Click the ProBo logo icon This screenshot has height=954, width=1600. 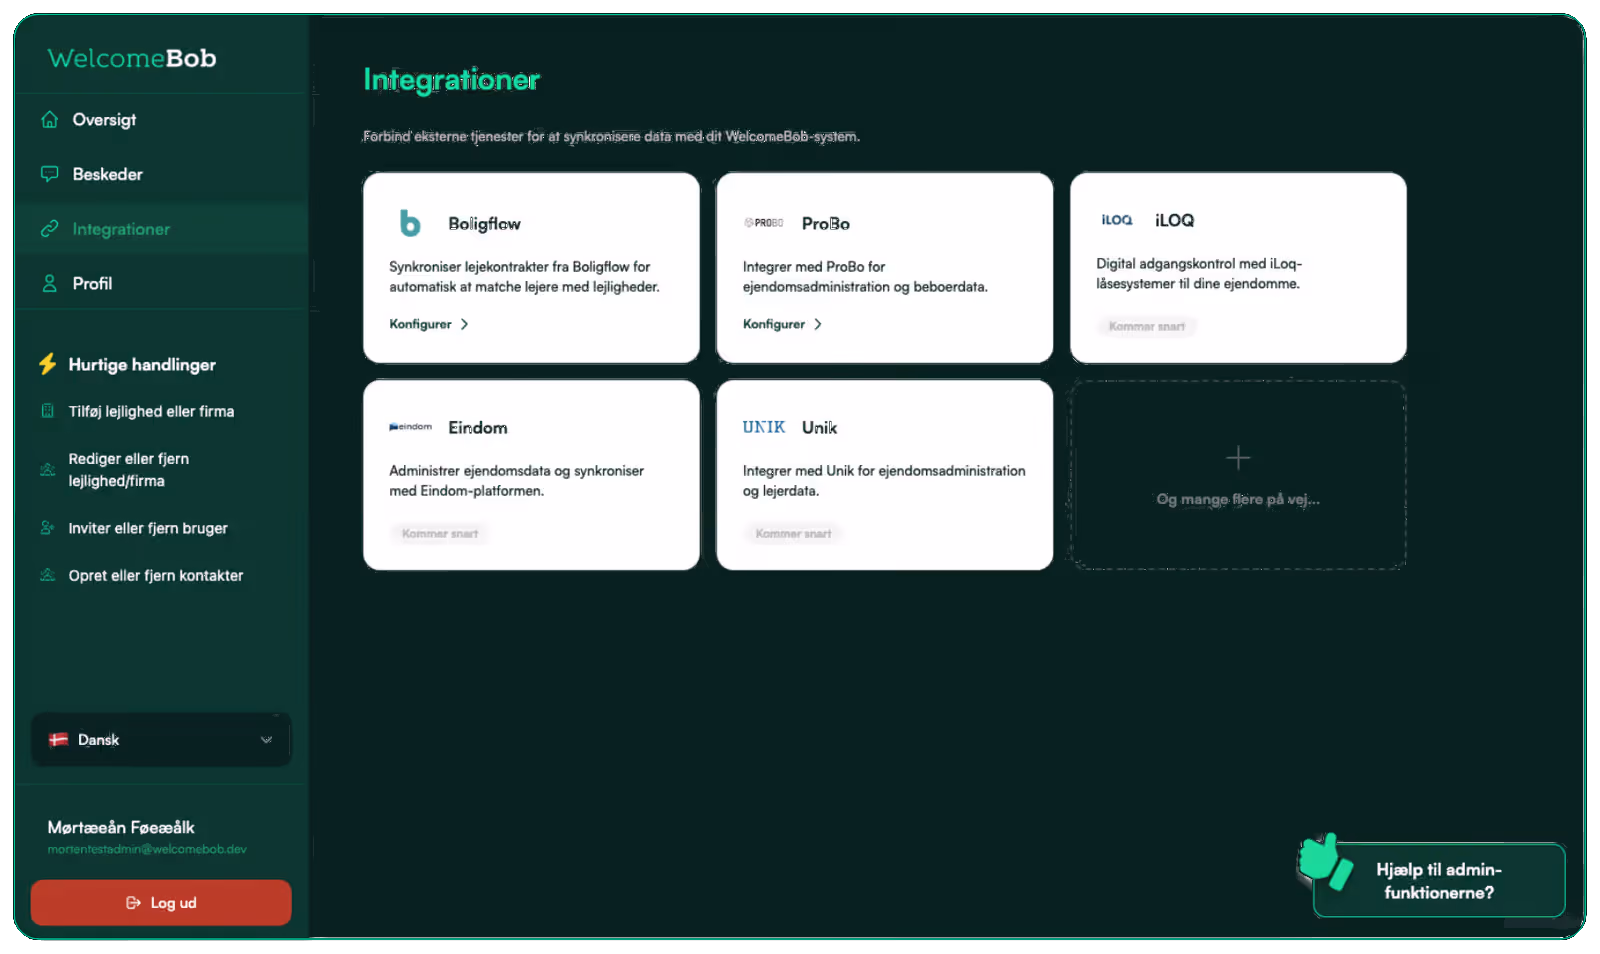click(x=764, y=223)
